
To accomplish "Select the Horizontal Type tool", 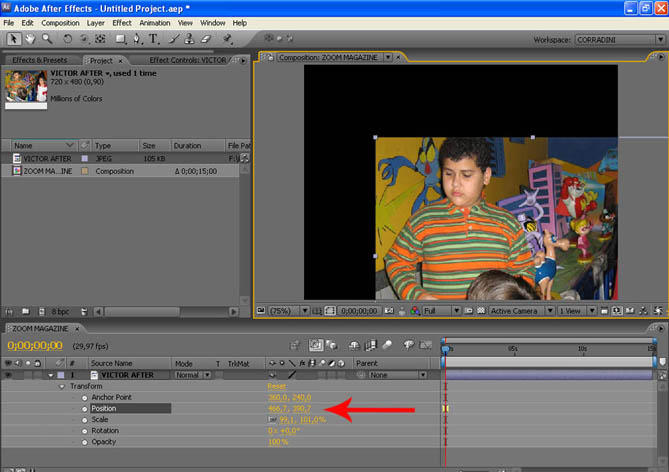I will (153, 39).
